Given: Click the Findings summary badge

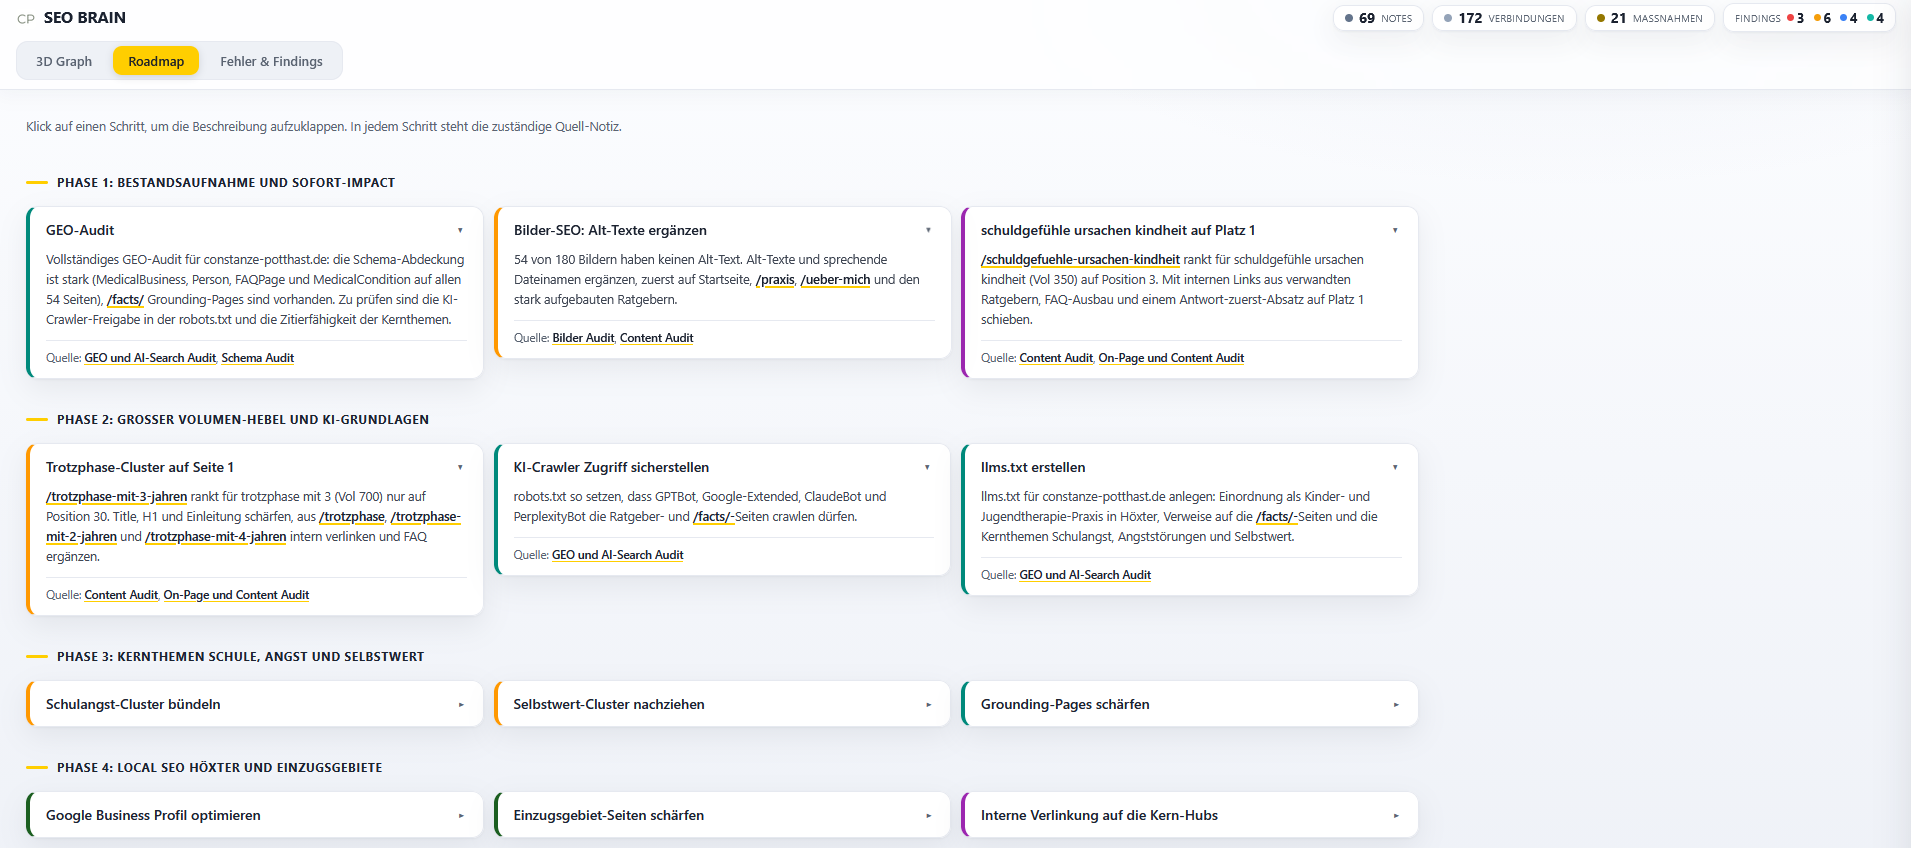Looking at the screenshot, I should pyautogui.click(x=1808, y=18).
